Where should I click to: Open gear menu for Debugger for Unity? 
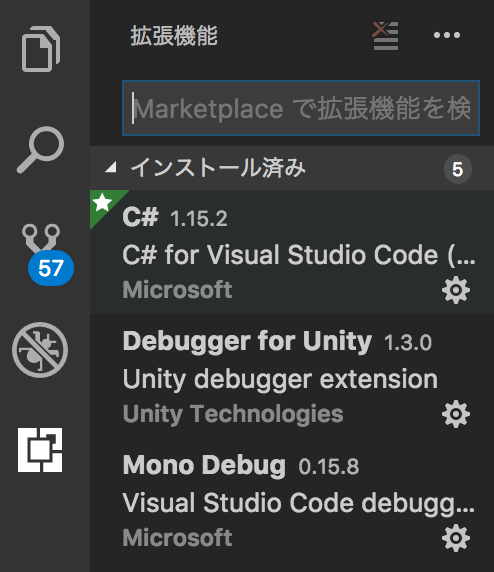456,414
